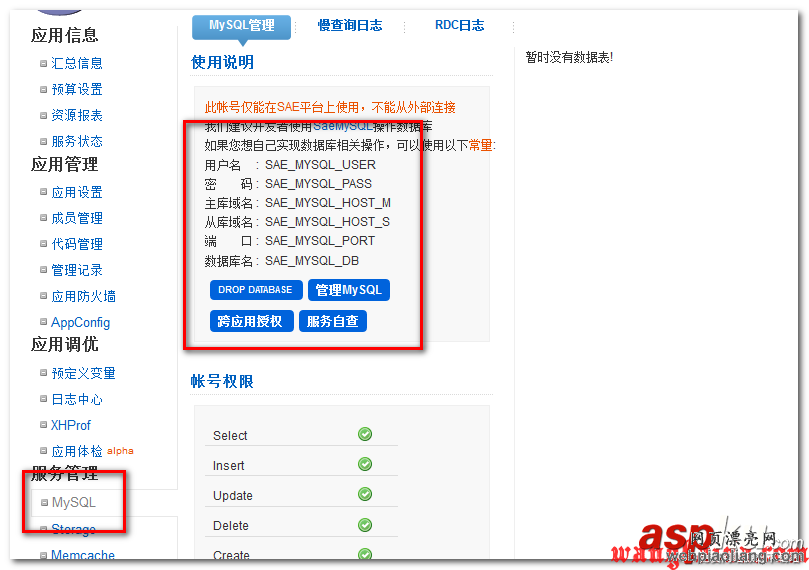The height and width of the screenshot is (570, 809).
Task: Open AppConfig in the sidebar
Action: coord(80,322)
